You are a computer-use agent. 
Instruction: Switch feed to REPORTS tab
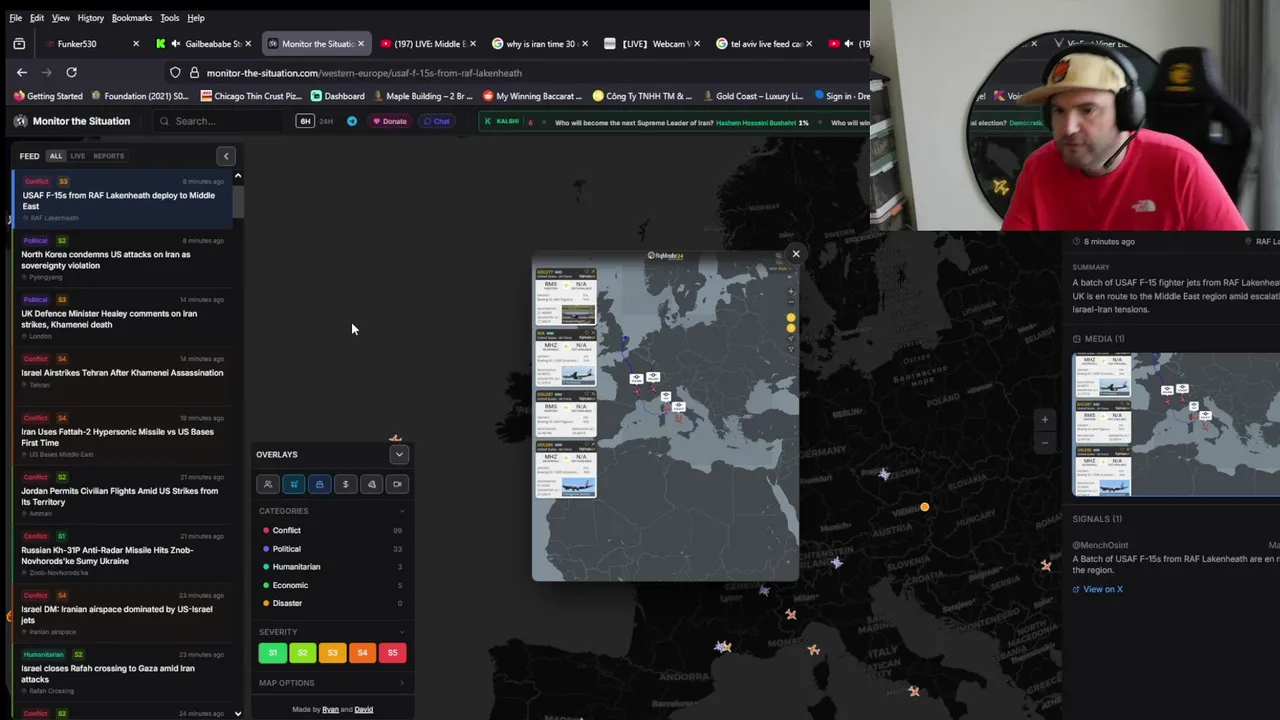tap(109, 156)
